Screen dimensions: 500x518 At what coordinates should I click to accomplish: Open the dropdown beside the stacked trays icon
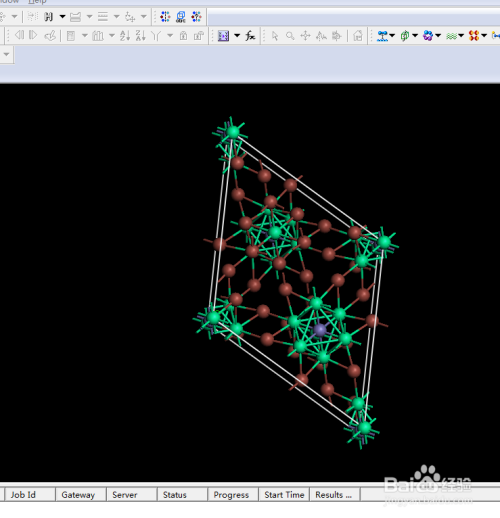(89, 16)
